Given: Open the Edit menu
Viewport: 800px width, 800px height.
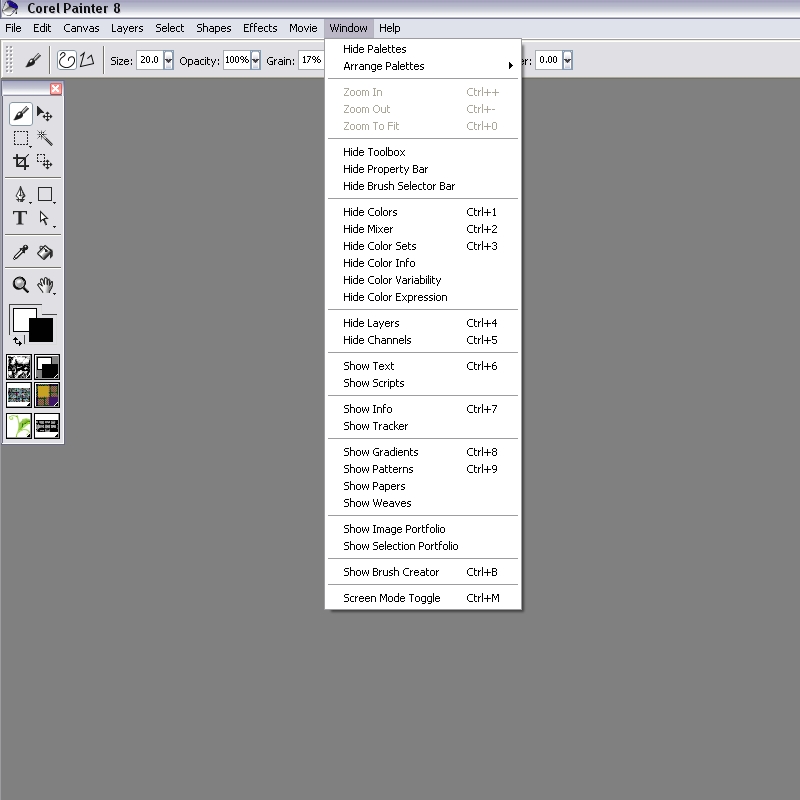Looking at the screenshot, I should pyautogui.click(x=42, y=28).
